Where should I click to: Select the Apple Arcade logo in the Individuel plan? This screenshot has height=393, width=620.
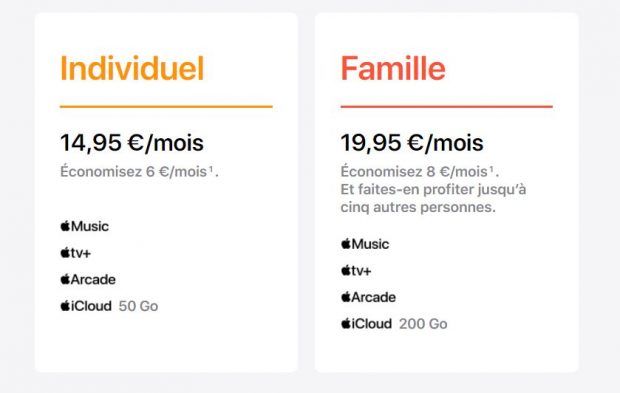[88, 279]
